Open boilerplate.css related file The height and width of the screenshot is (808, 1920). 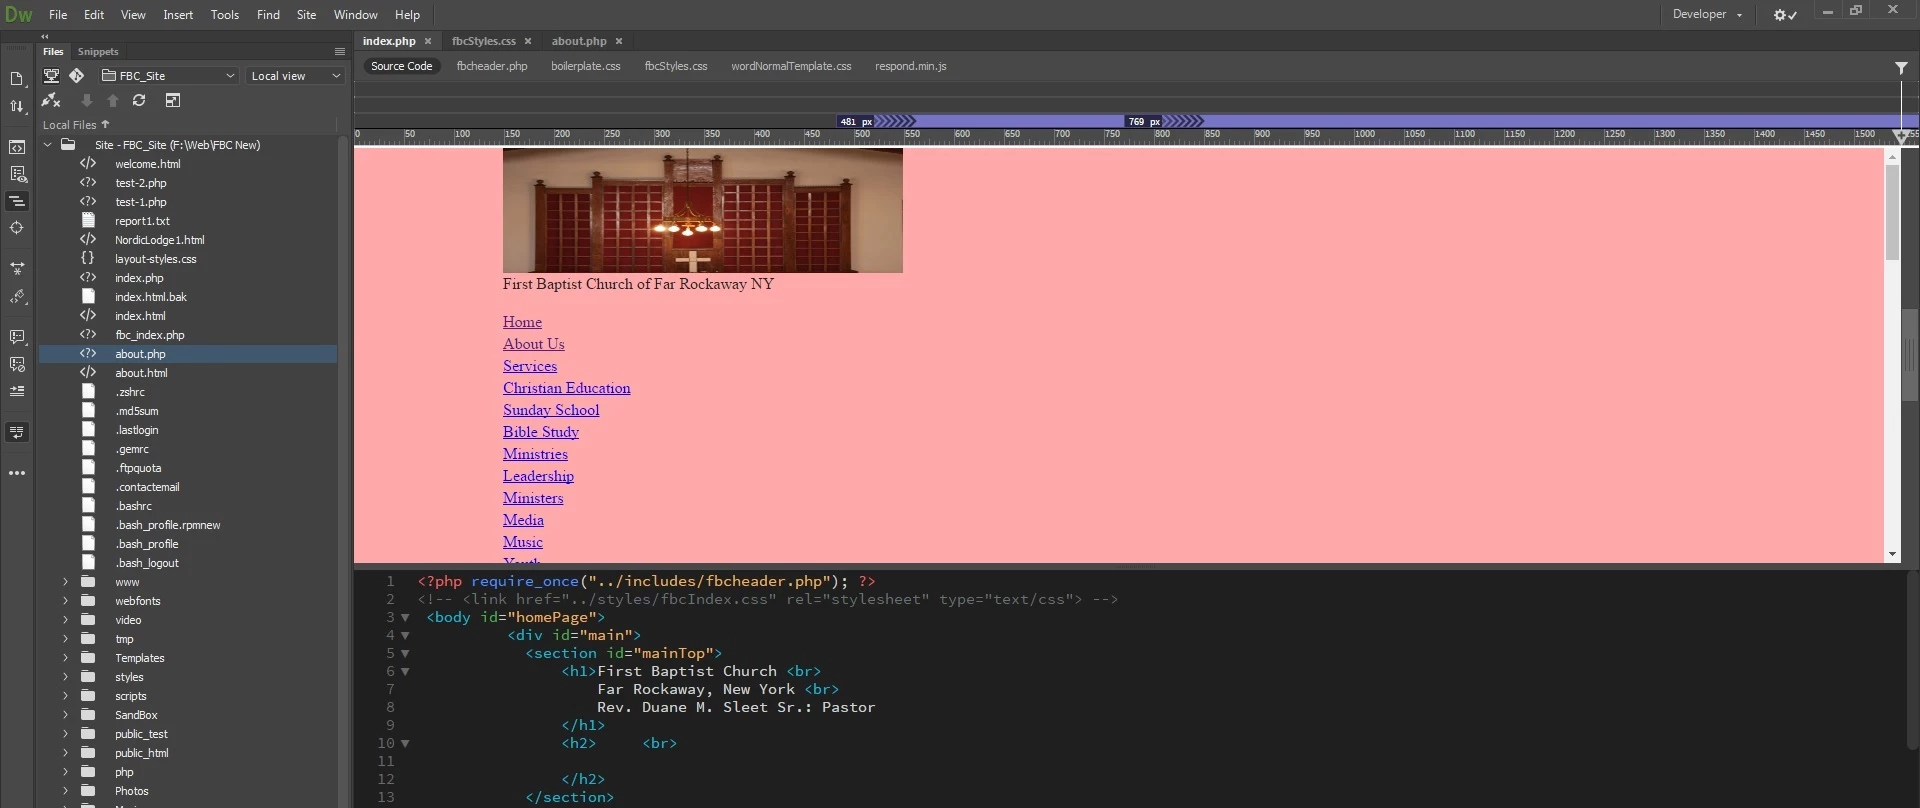pos(586,66)
